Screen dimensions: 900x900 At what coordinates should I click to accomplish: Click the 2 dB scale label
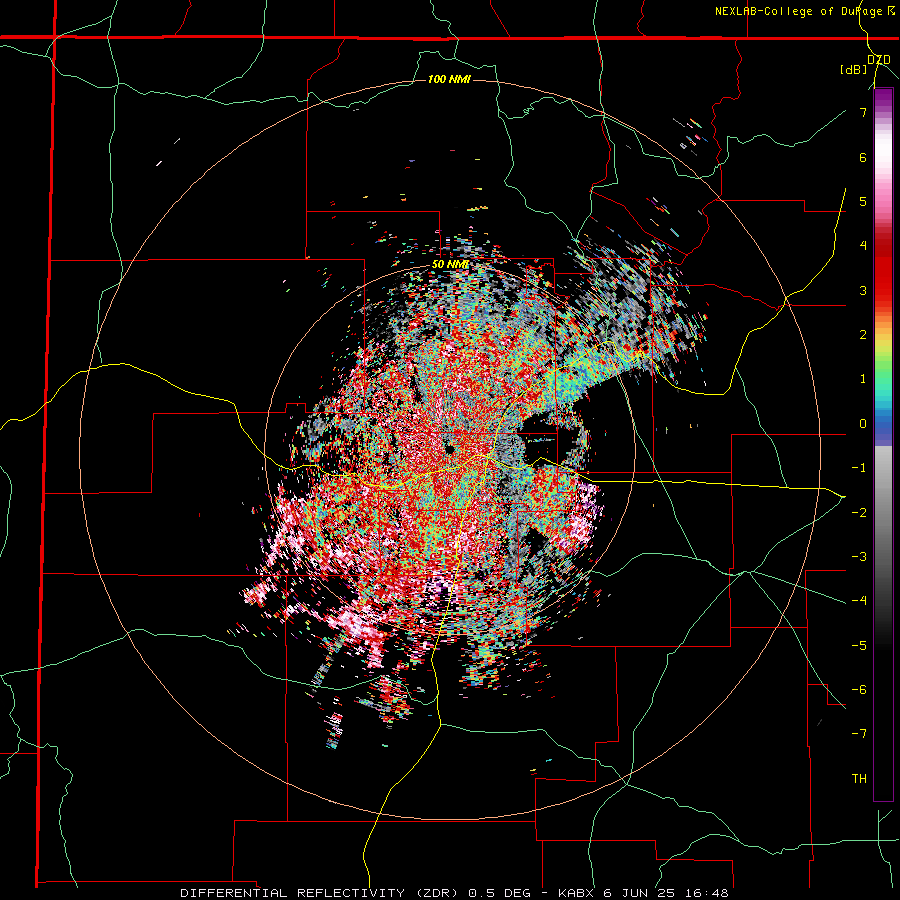pos(863,335)
